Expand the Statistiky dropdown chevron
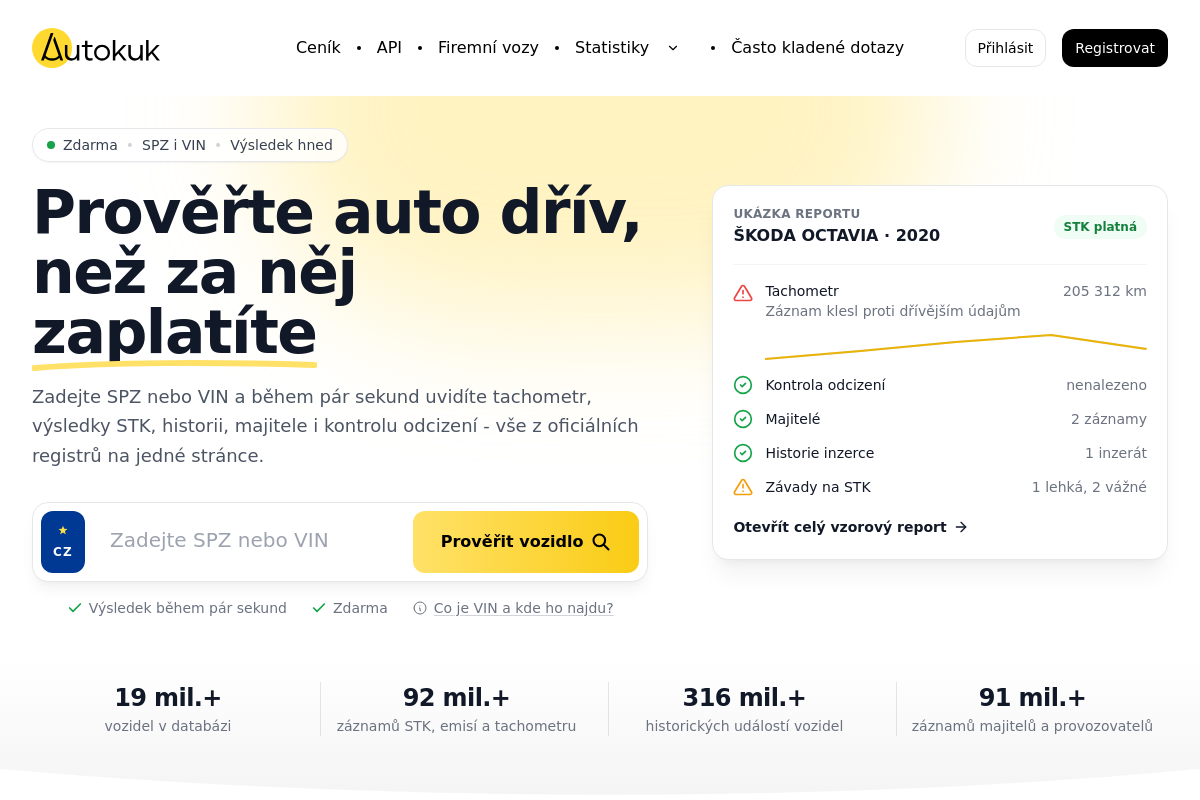 673,48
